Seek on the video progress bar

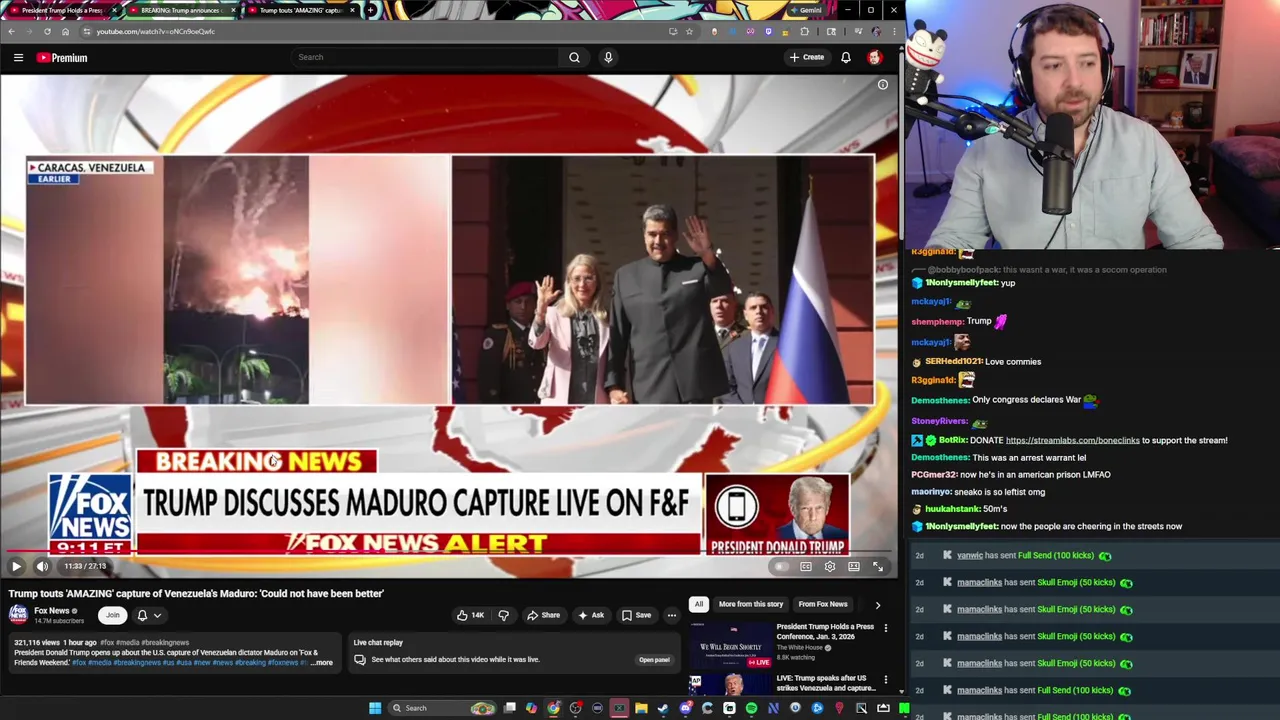point(449,551)
